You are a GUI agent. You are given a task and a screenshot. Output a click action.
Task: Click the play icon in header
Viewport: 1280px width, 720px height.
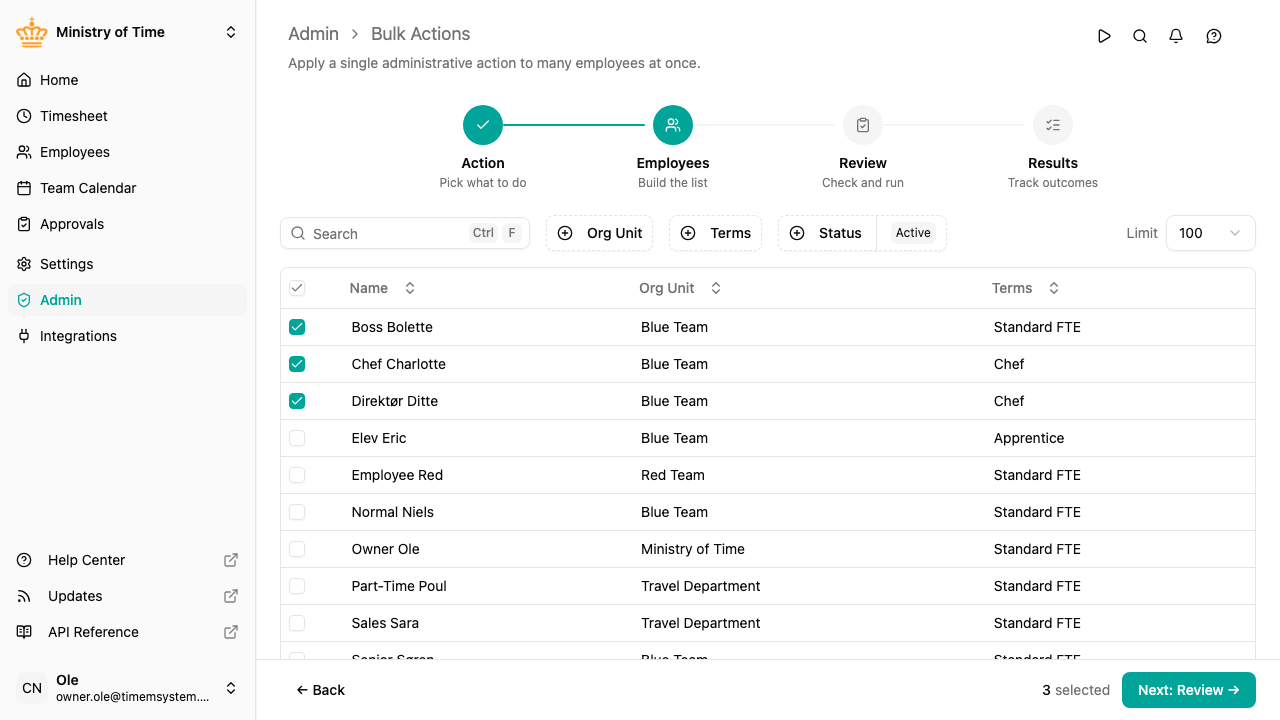[1104, 36]
